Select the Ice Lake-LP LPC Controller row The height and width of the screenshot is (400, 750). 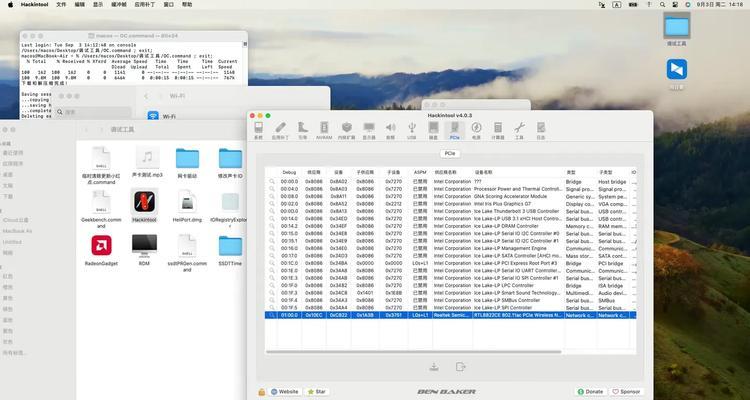[451, 286]
